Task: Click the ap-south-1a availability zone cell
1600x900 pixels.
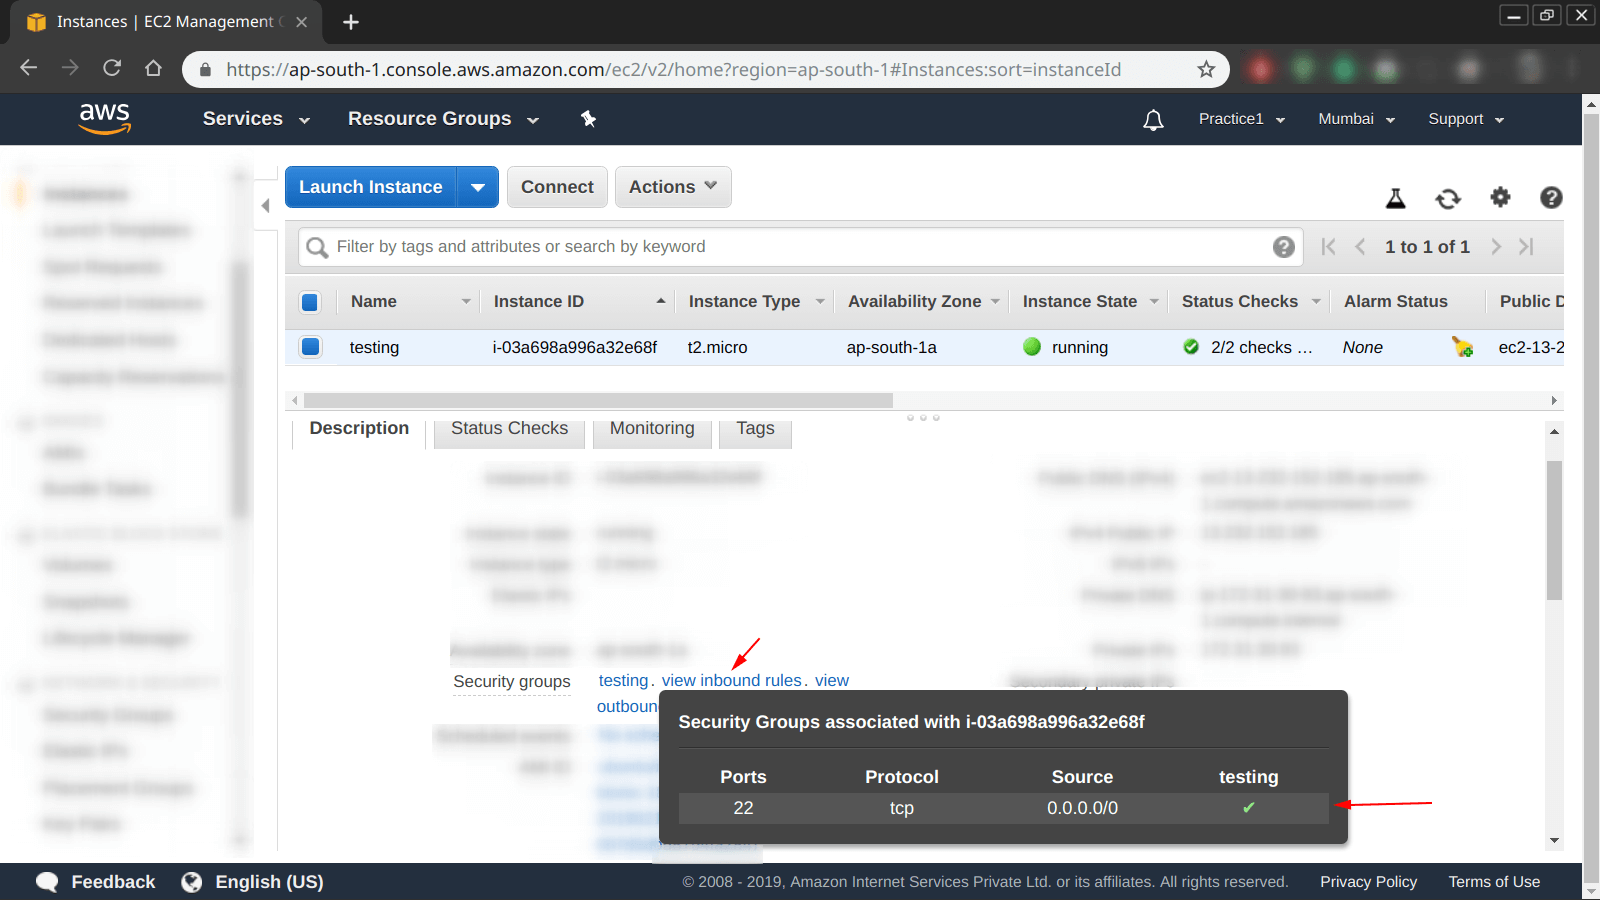Action: 892,348
